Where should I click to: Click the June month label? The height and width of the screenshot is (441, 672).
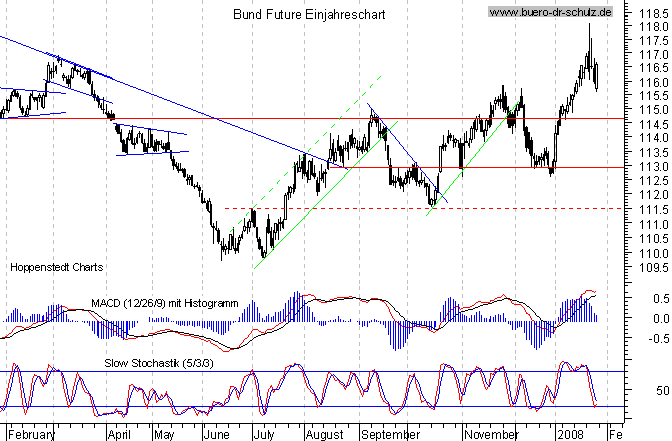(217, 434)
